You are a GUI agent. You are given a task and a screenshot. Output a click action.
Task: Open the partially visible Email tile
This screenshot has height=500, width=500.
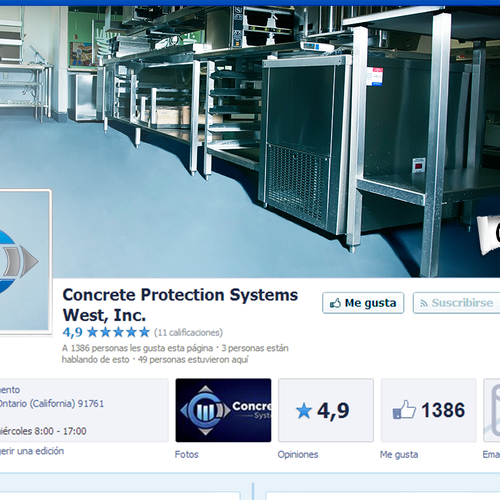coord(492,410)
